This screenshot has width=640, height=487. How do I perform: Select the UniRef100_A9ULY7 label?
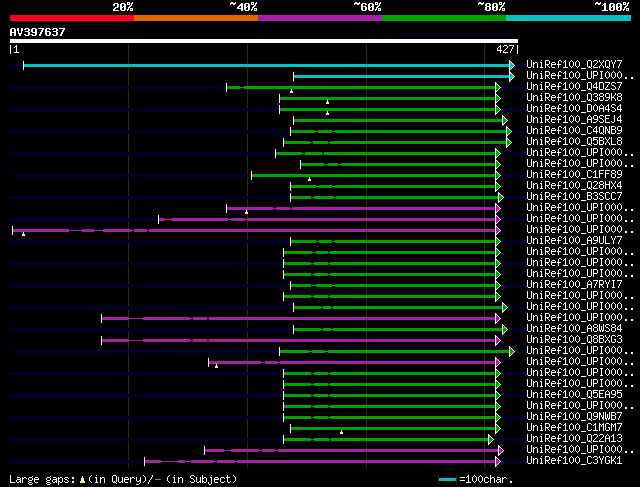(574, 240)
